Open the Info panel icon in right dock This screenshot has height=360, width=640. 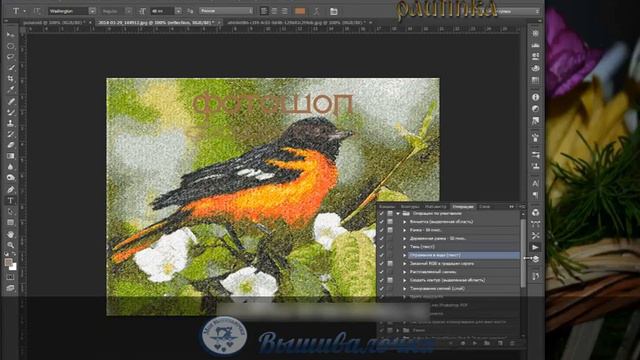(536, 97)
